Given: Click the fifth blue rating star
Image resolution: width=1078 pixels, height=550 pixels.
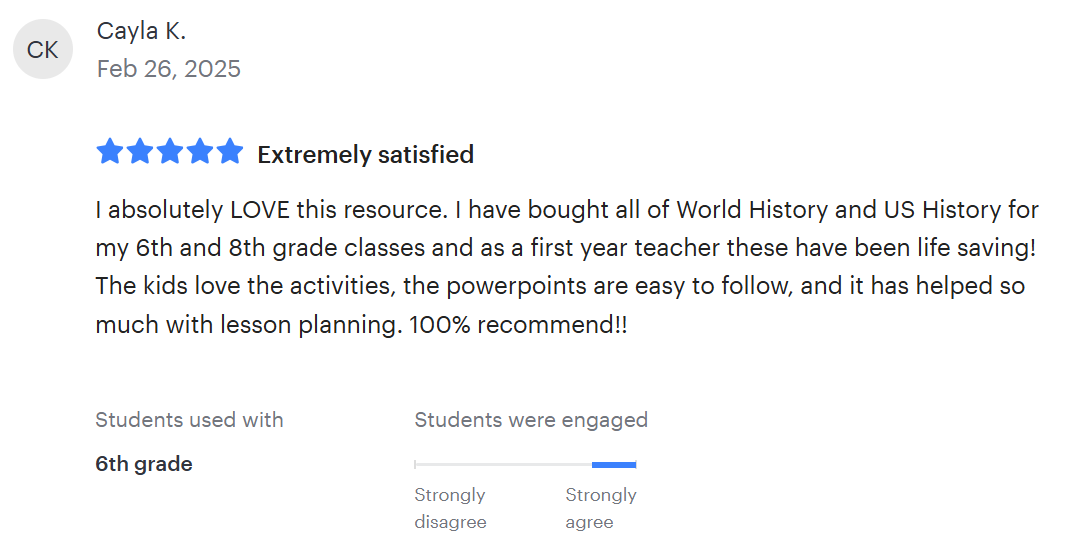Looking at the screenshot, I should (x=230, y=152).
